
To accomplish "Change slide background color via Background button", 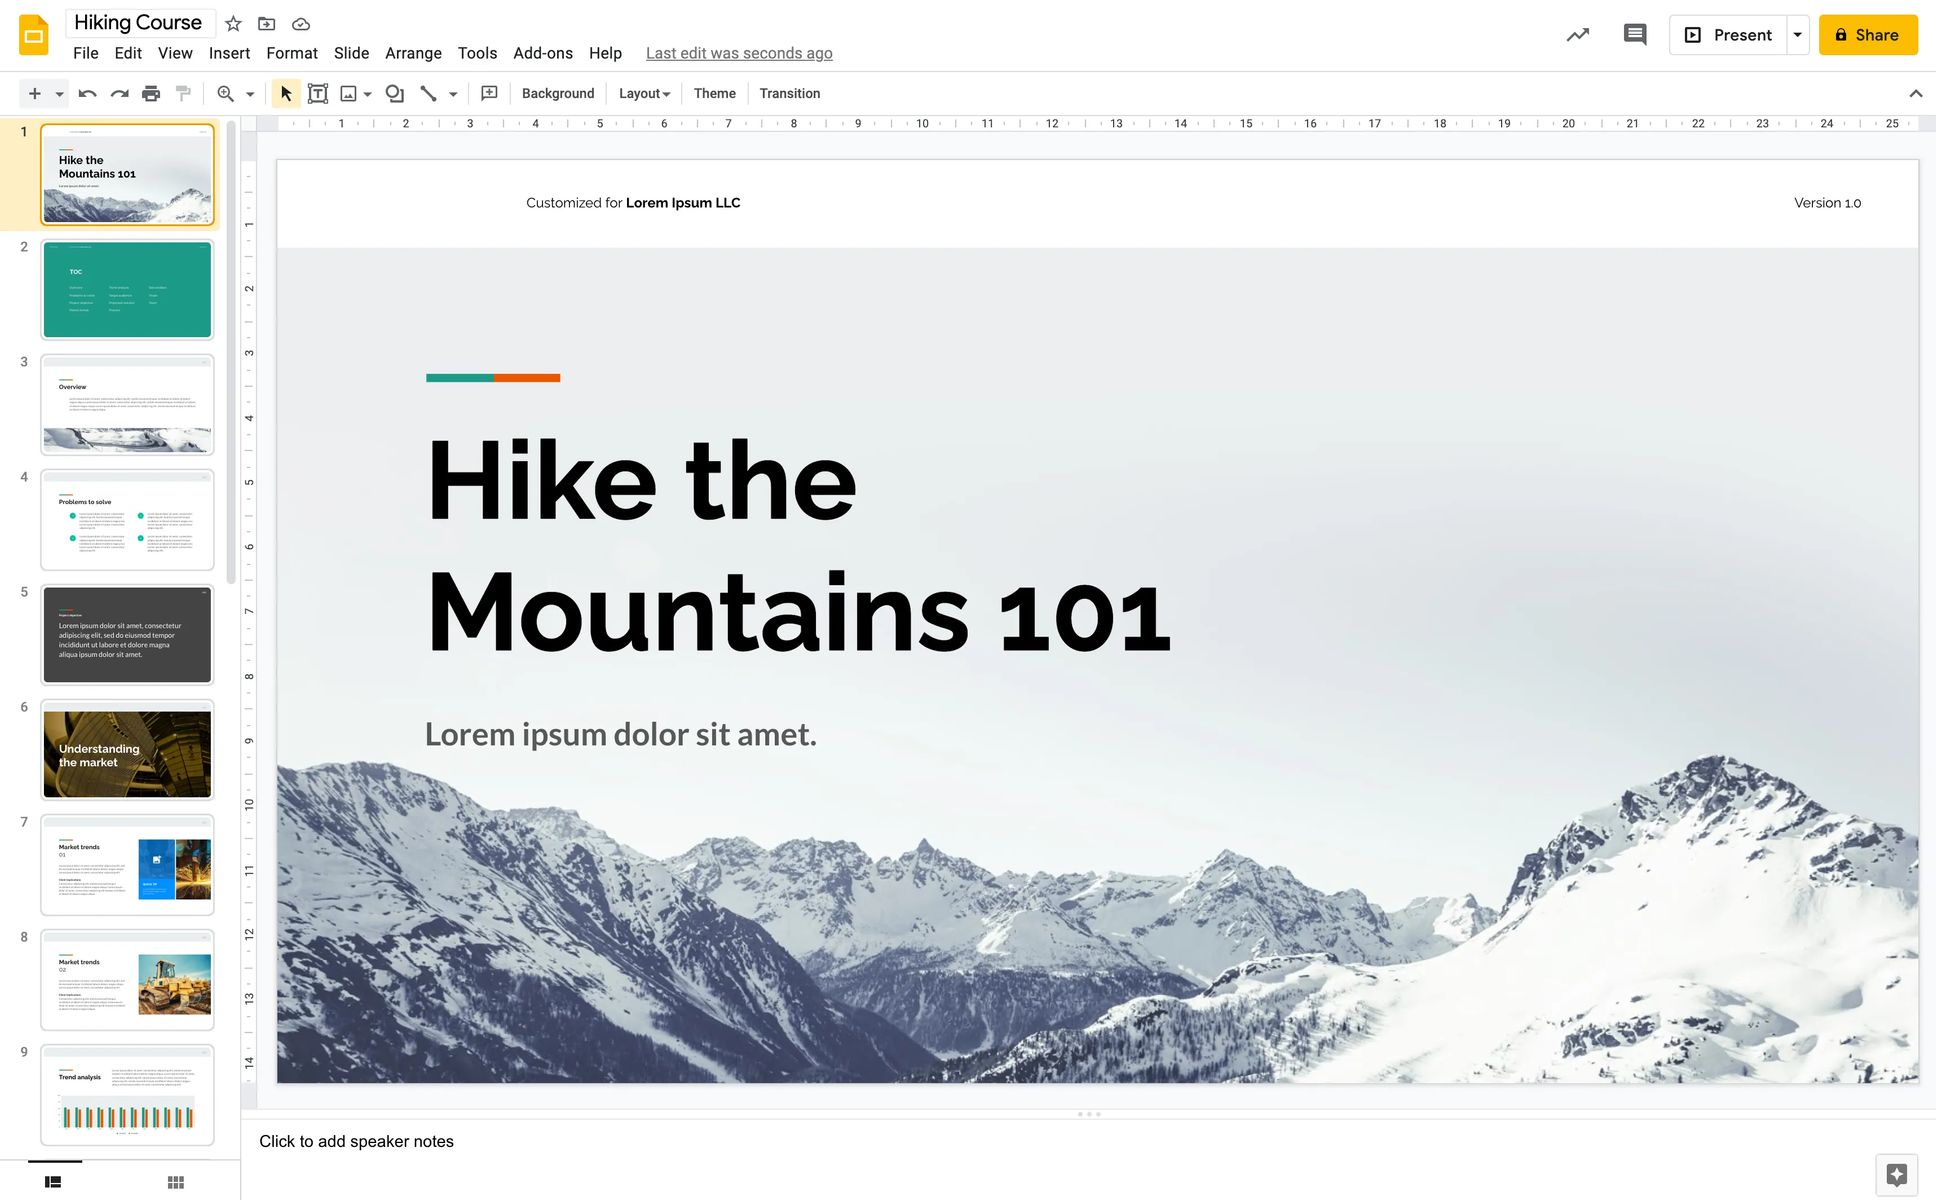I will pos(557,93).
